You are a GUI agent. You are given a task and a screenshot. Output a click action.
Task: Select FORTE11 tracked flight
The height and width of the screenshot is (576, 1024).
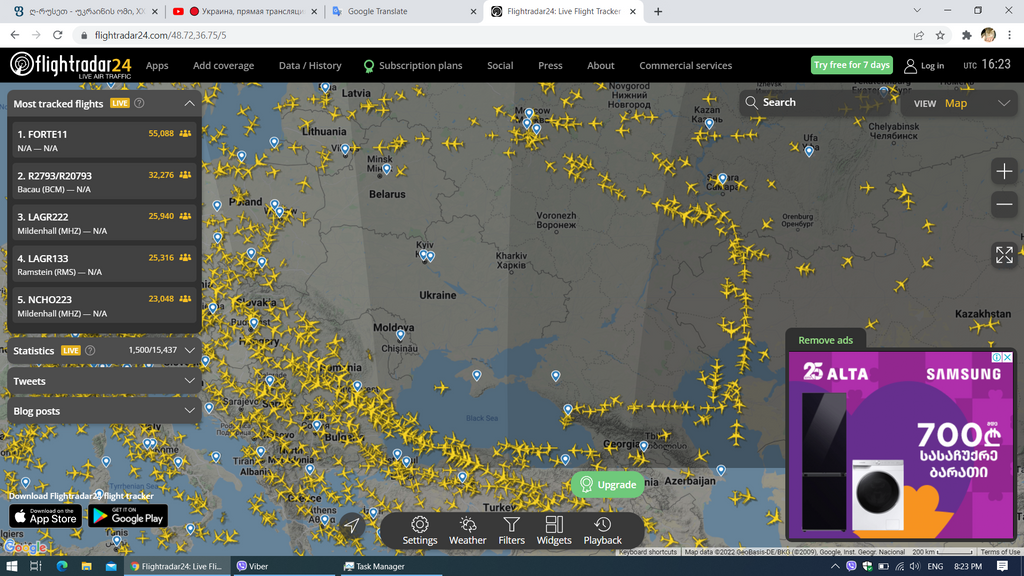[104, 140]
